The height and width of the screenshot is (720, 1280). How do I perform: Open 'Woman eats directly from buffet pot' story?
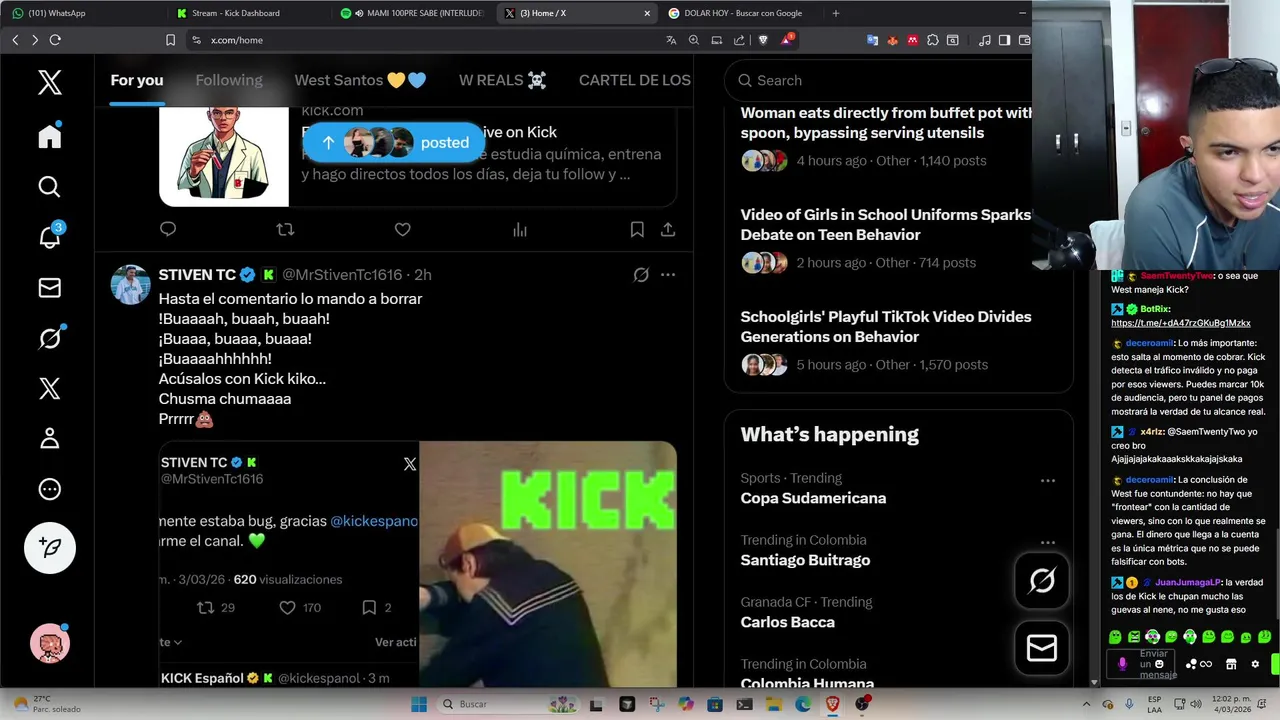click(x=886, y=123)
